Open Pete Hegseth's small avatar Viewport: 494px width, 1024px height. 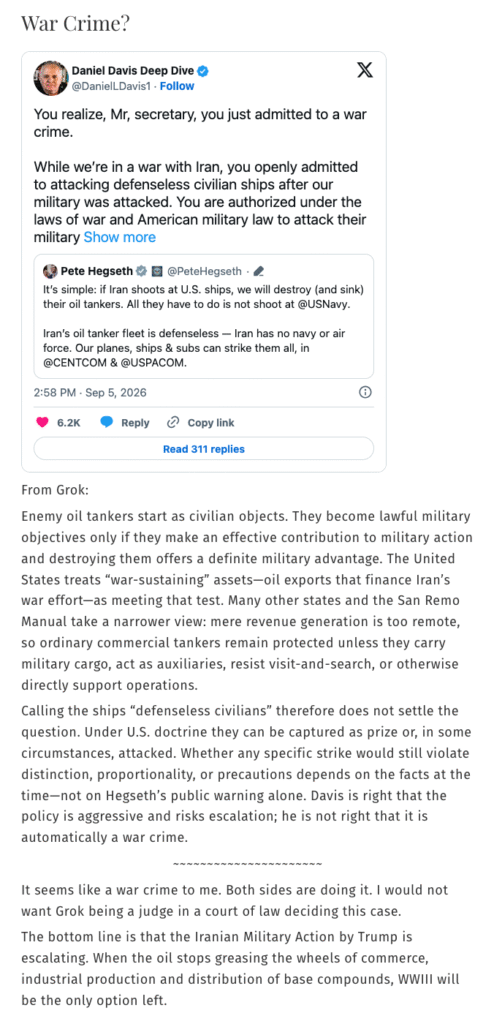(50, 270)
